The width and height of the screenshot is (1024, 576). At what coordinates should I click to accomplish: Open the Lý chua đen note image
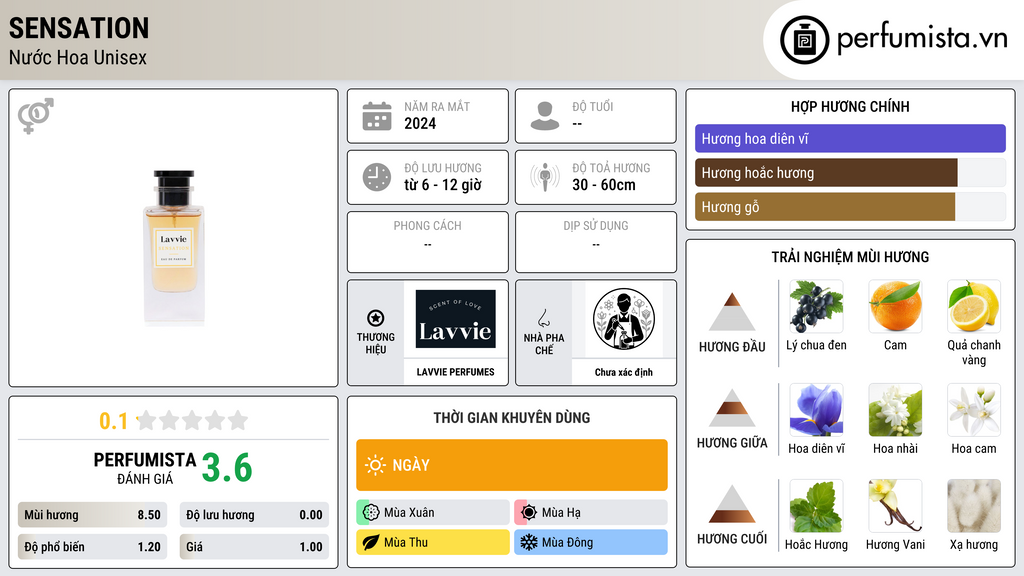(x=816, y=307)
